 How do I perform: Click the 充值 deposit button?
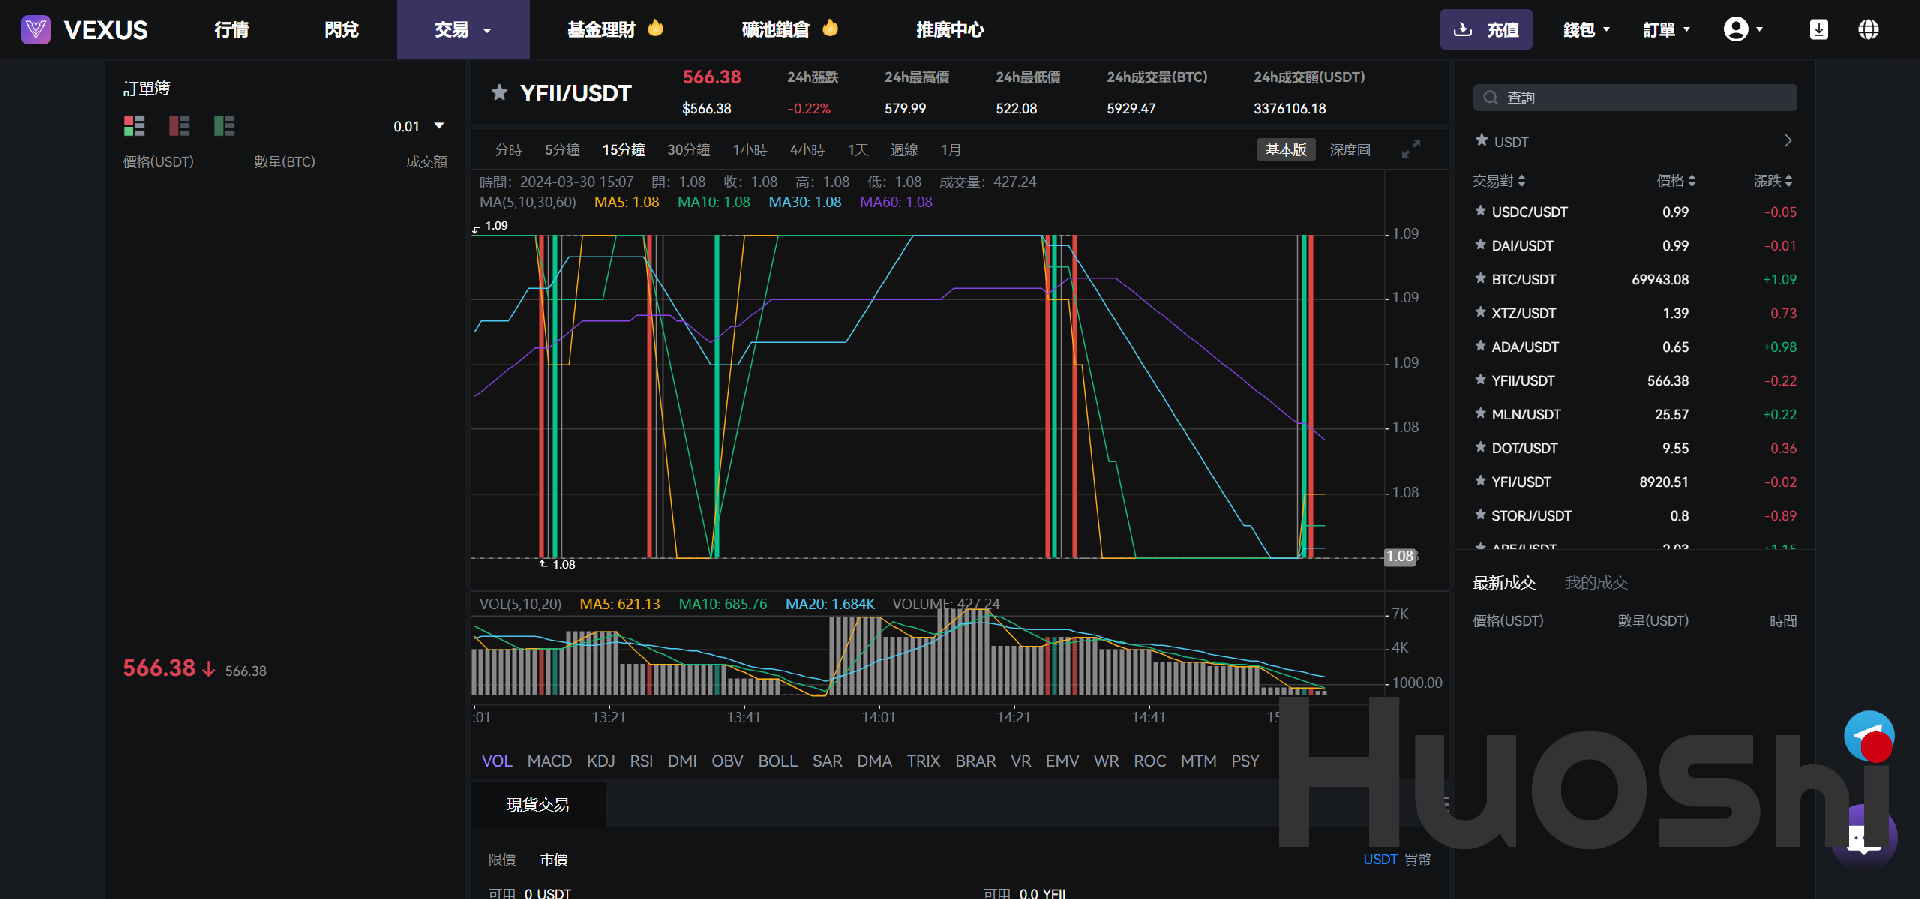(1486, 30)
